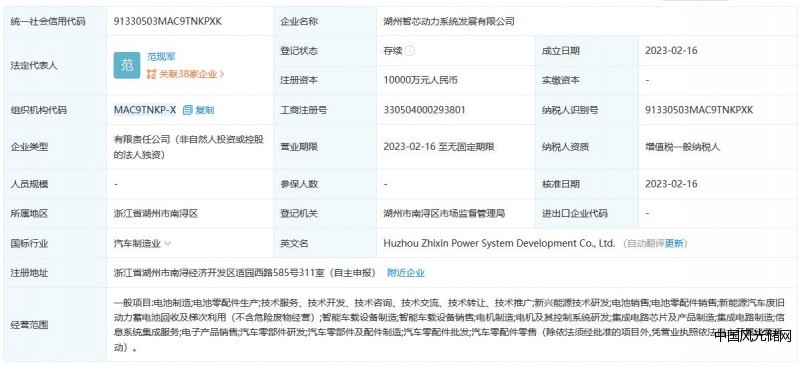Click the business registration number 330504000293801

pos(424,110)
